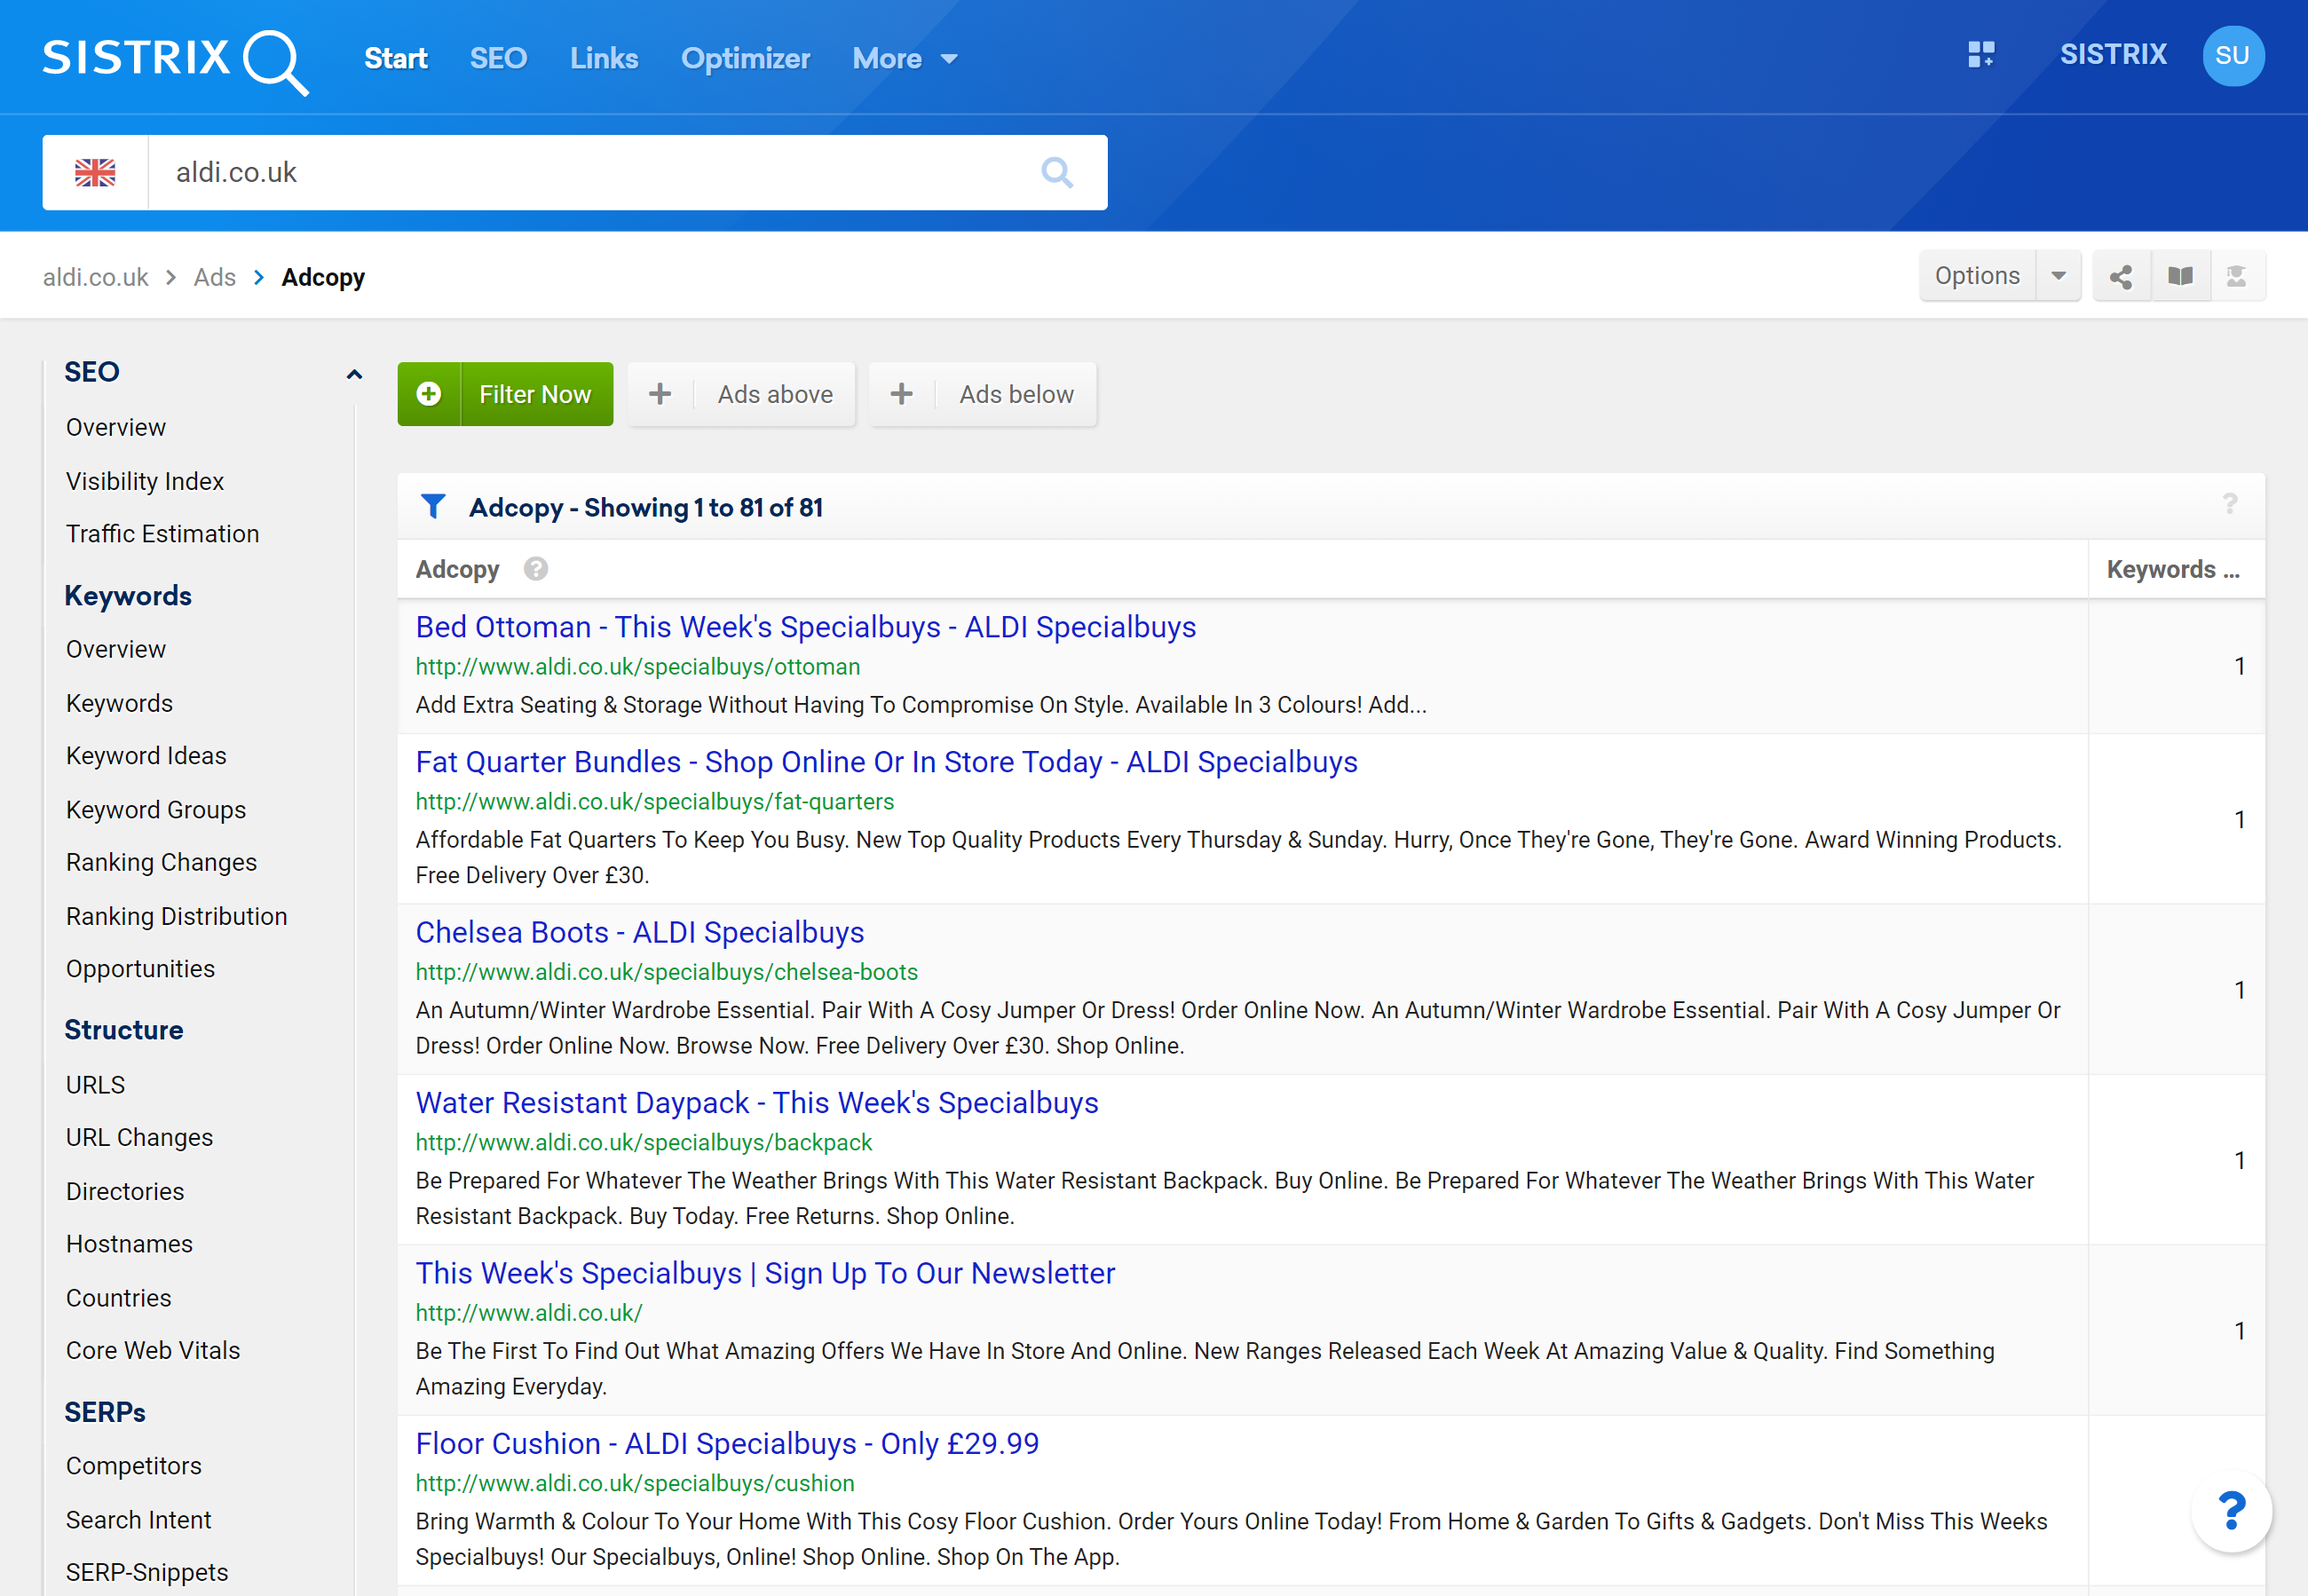Sort by the Keywords column header

[2173, 569]
